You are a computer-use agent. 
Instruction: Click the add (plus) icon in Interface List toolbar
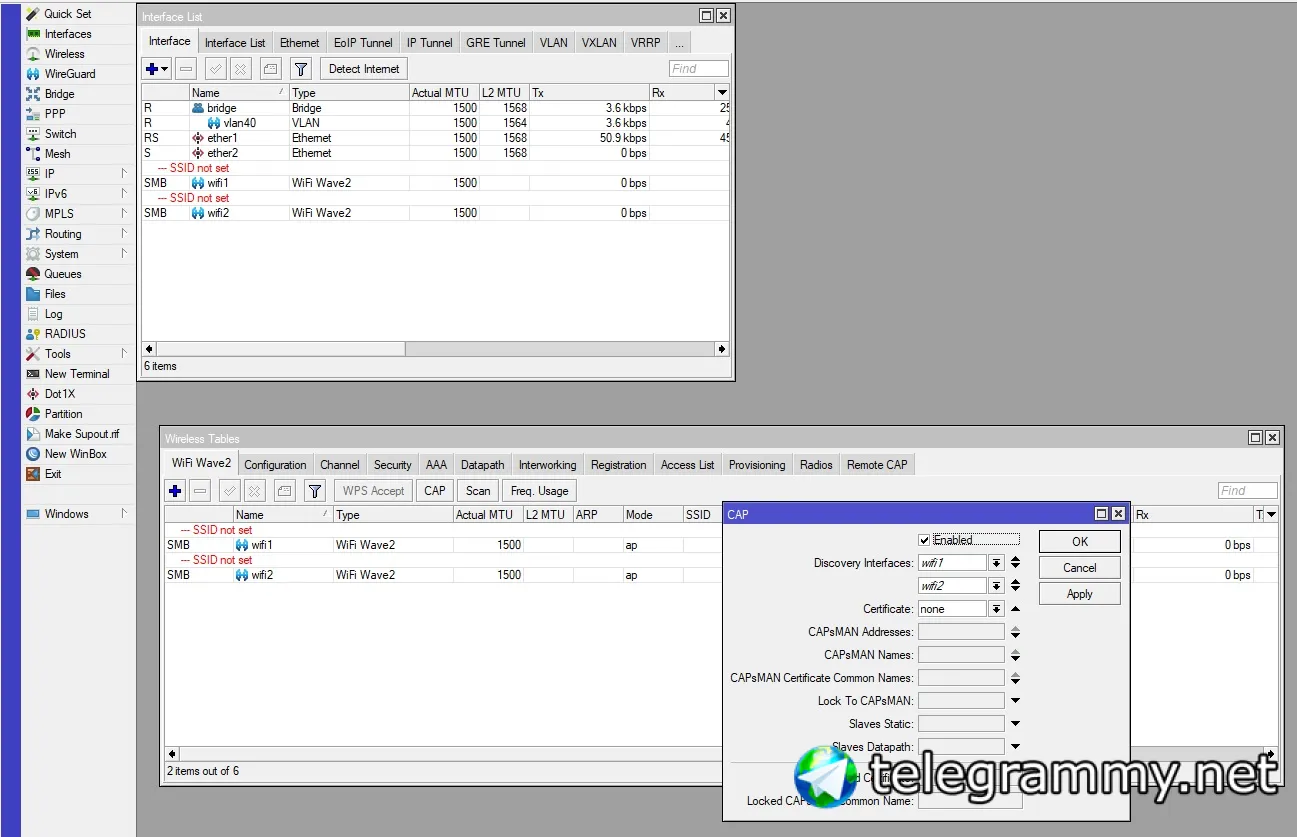pos(157,69)
